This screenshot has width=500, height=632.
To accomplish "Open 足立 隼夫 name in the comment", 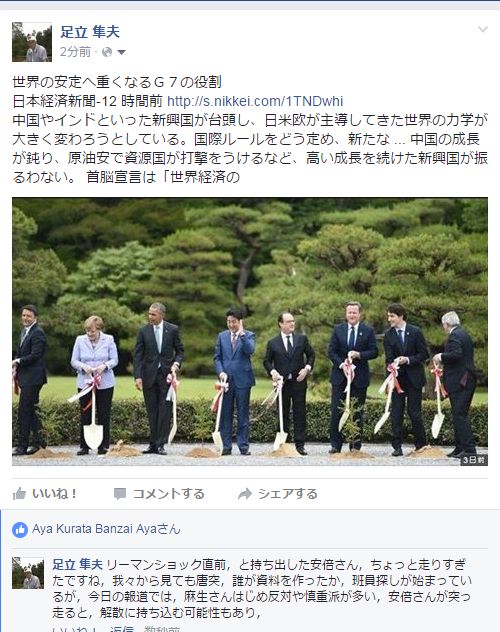I will [x=77, y=564].
